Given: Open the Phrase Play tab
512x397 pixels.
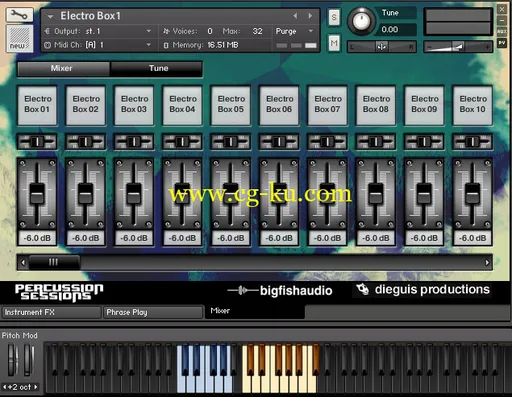Looking at the screenshot, I should pos(153,312).
